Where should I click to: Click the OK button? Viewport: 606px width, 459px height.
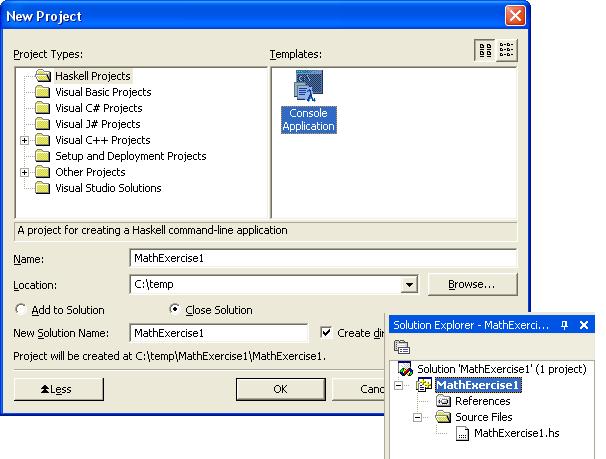(x=281, y=389)
